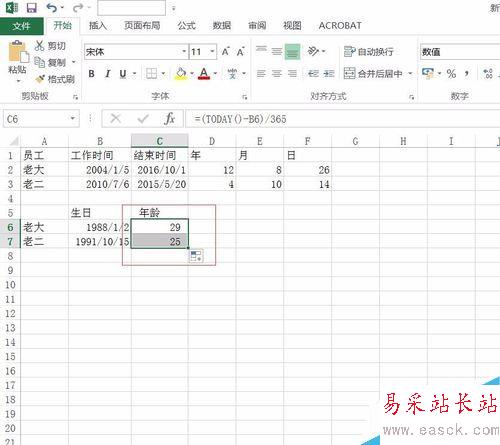Apply comma thousands separator style

467,73
